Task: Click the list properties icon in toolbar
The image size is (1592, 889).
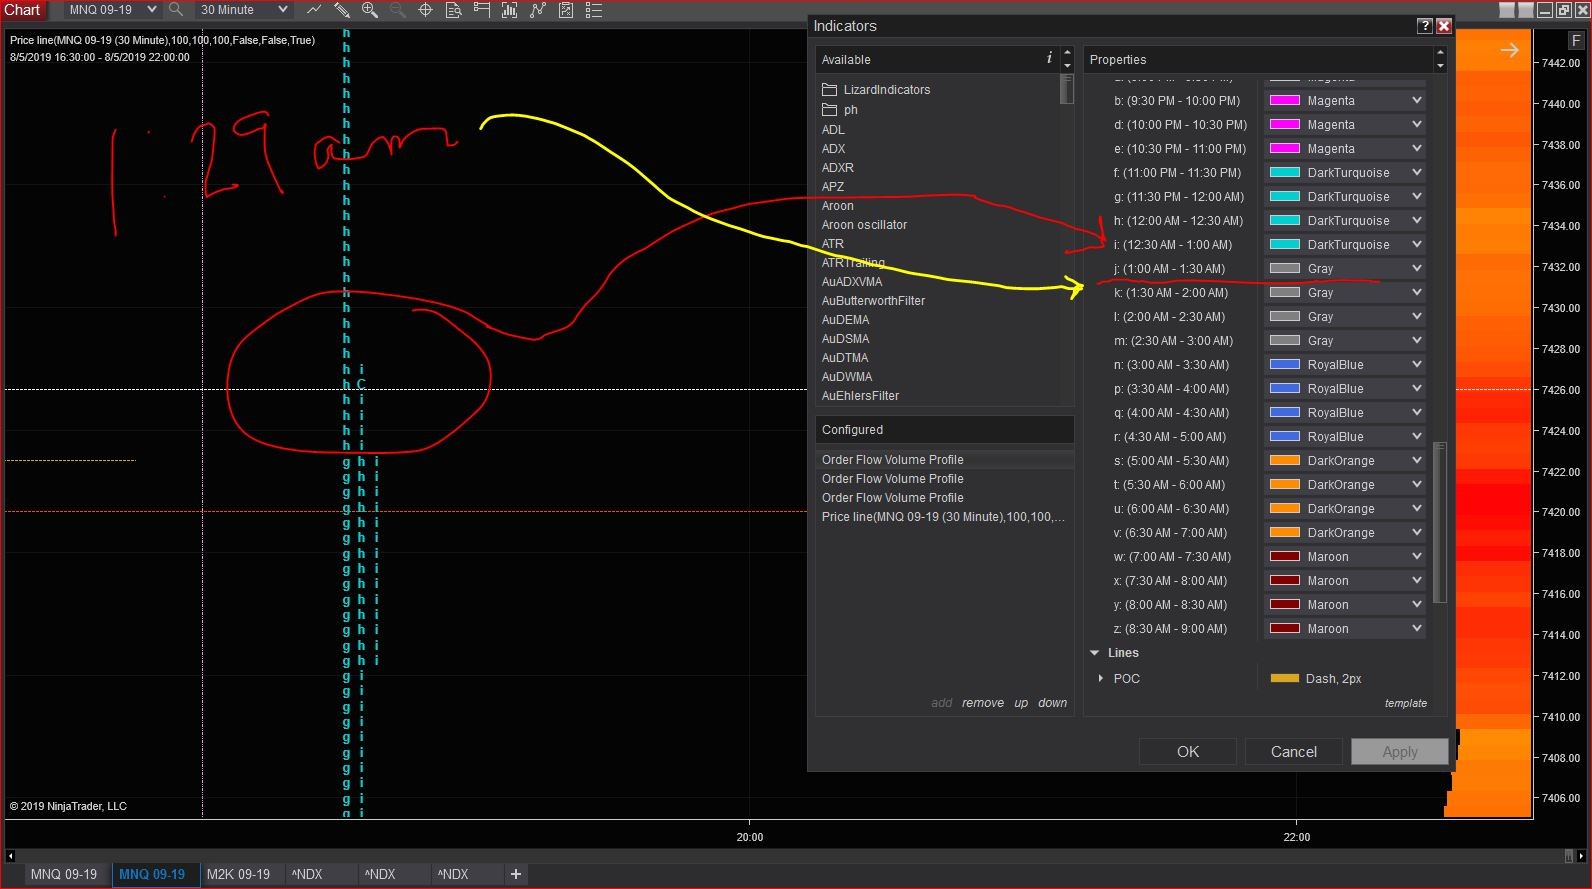Action: coord(594,10)
